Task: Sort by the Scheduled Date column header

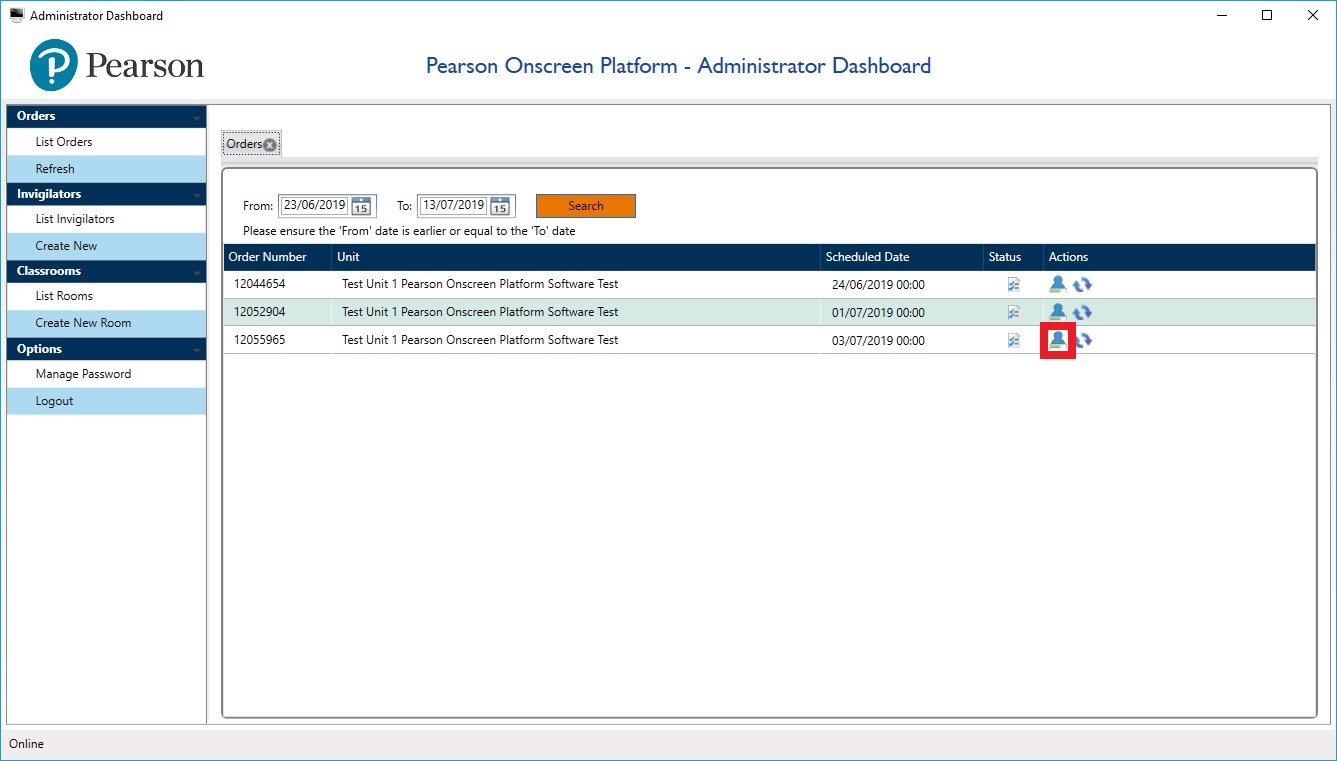Action: [867, 257]
